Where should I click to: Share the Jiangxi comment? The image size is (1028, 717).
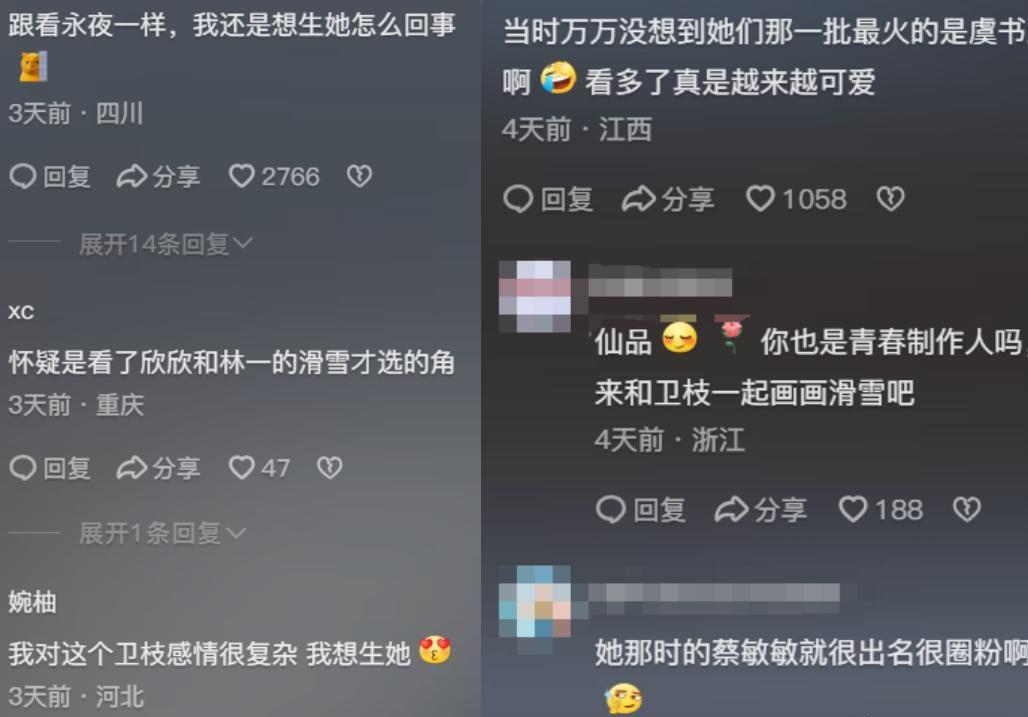tap(668, 199)
